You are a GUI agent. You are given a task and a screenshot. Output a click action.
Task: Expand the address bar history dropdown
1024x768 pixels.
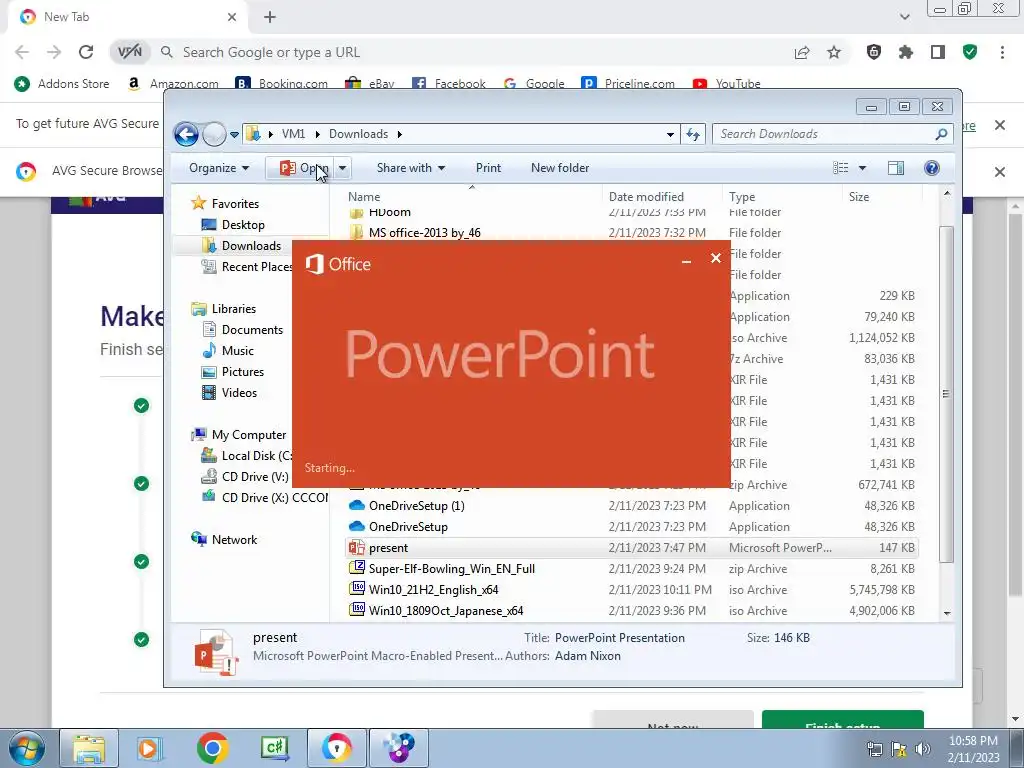click(670, 135)
